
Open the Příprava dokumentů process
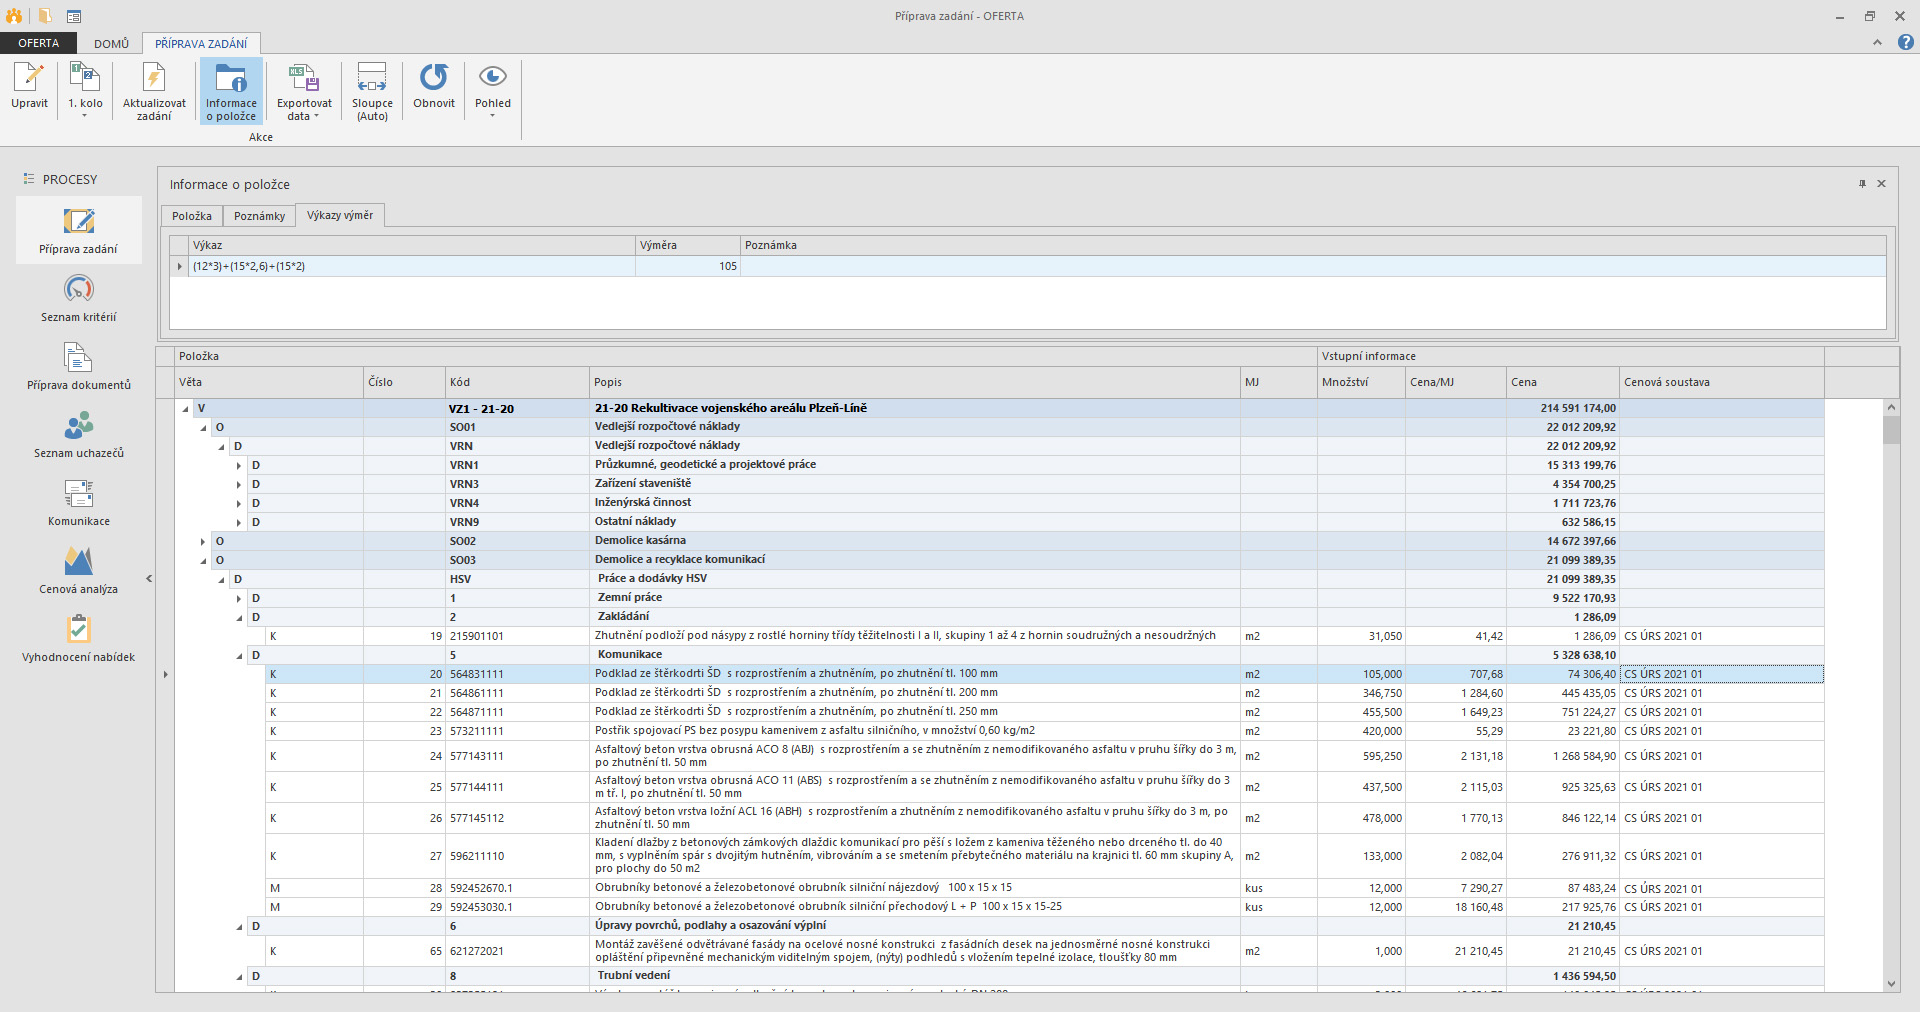pyautogui.click(x=79, y=366)
